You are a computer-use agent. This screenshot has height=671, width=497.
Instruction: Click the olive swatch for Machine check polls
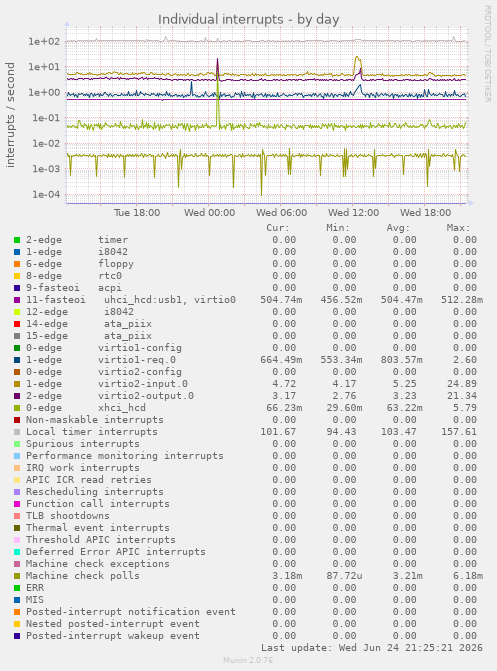17,576
